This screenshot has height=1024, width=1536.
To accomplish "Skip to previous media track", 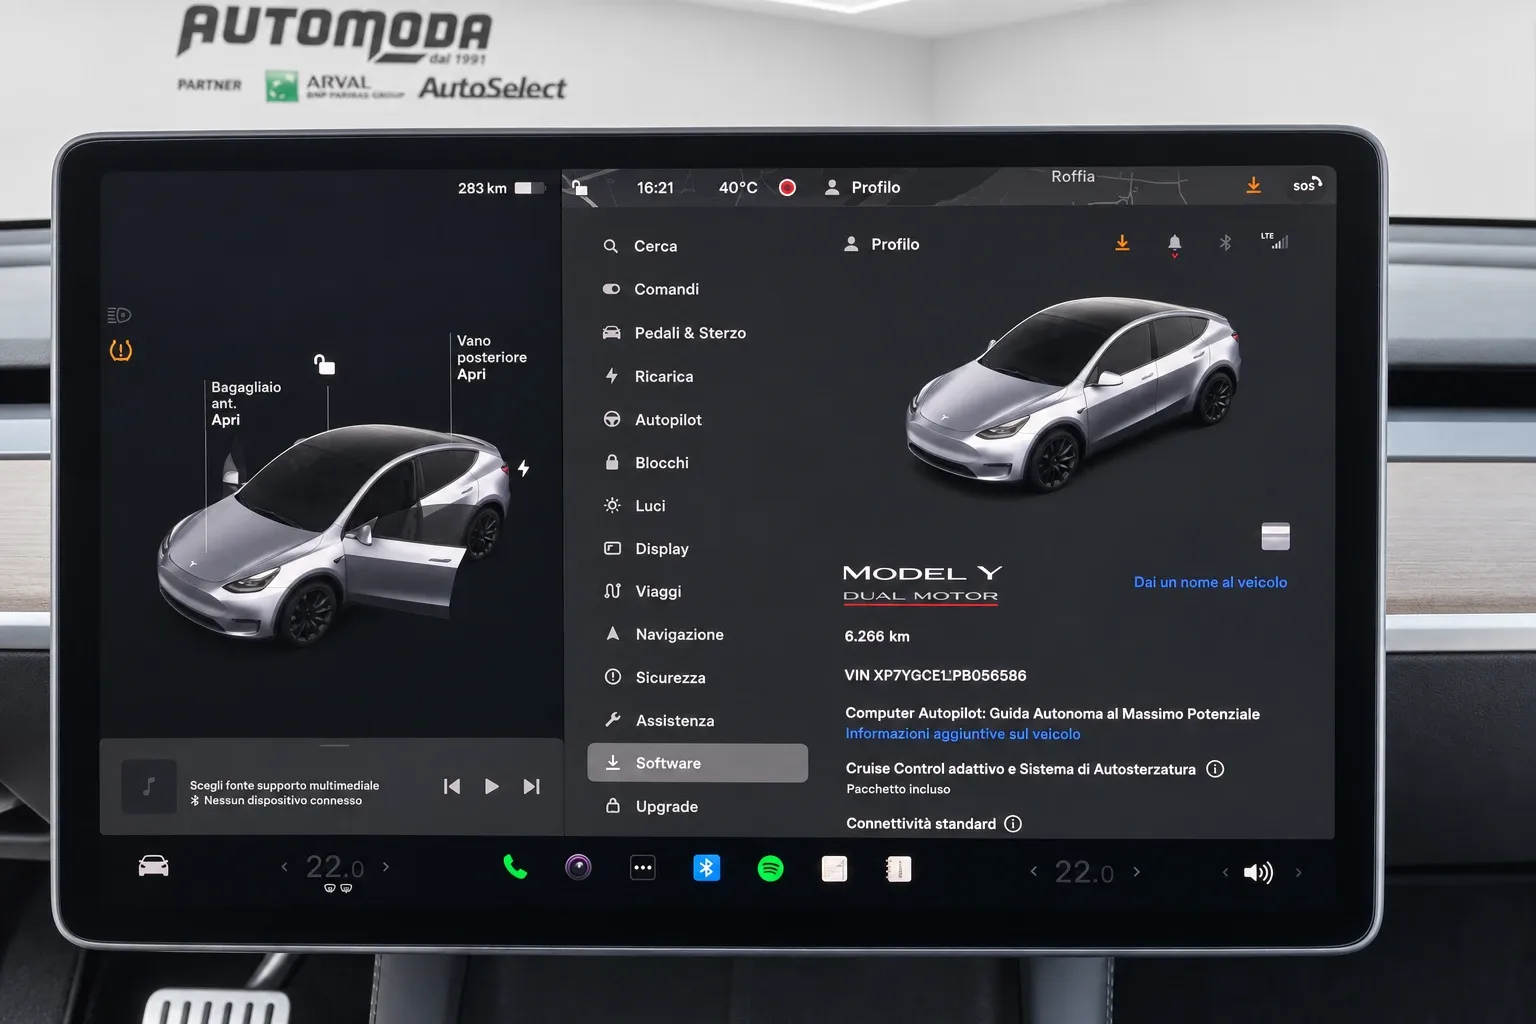I will point(452,787).
